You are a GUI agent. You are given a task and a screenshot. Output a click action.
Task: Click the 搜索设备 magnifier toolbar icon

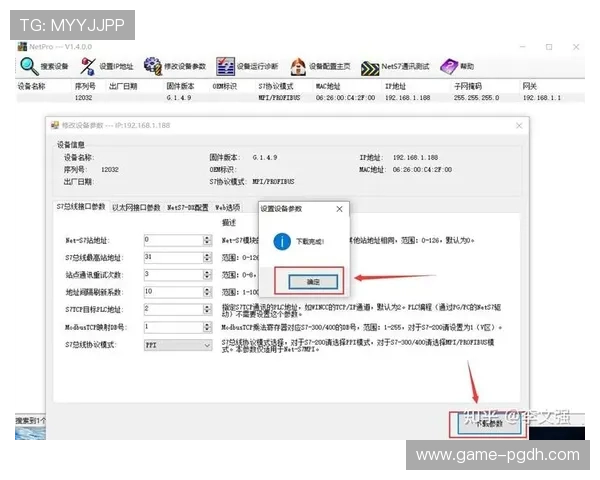[x=29, y=66]
